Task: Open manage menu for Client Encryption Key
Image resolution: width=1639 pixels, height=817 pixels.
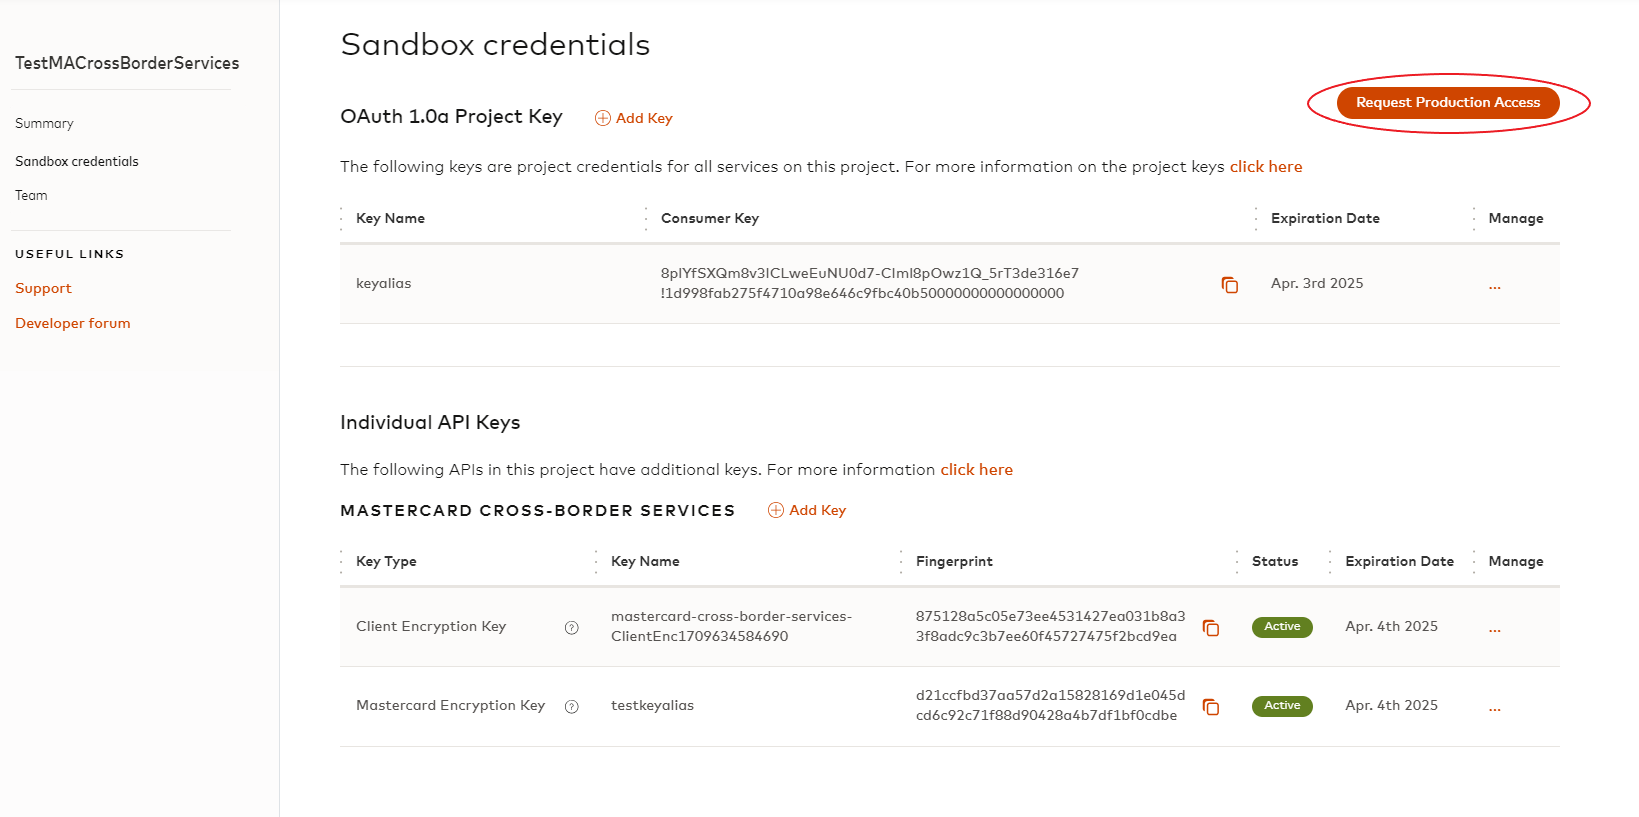Action: click(x=1495, y=628)
